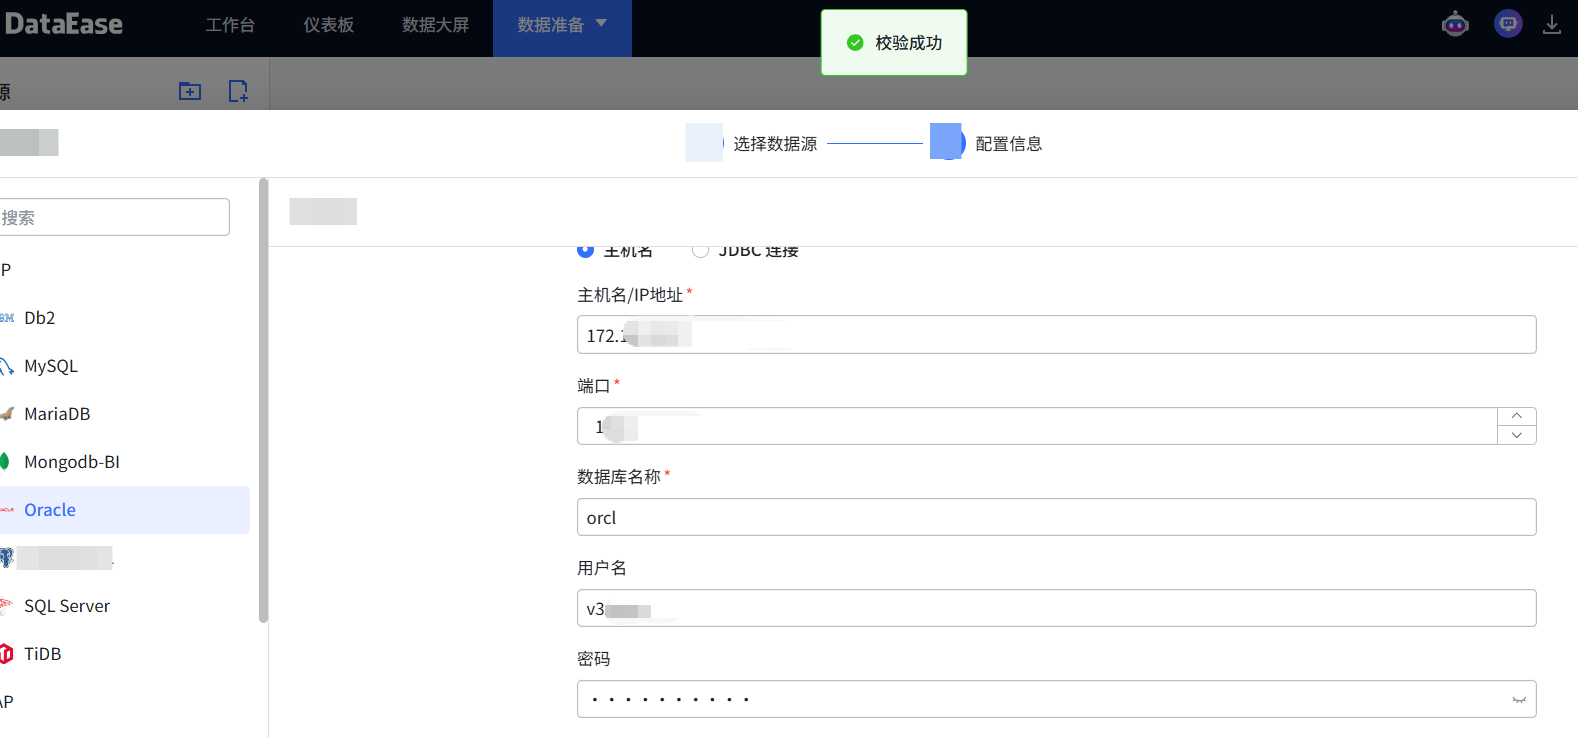Open the 数据大屏 menu
1578x738 pixels.
click(x=435, y=25)
